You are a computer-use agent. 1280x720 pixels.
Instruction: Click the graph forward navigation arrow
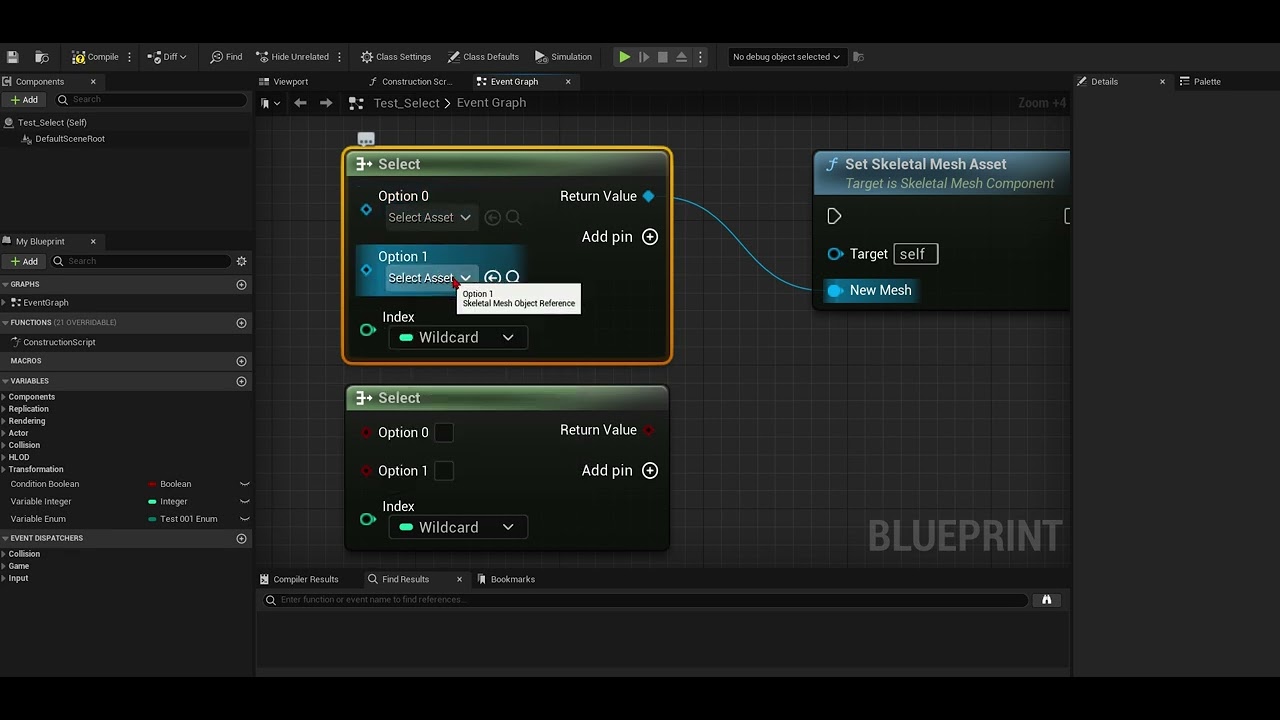[326, 103]
